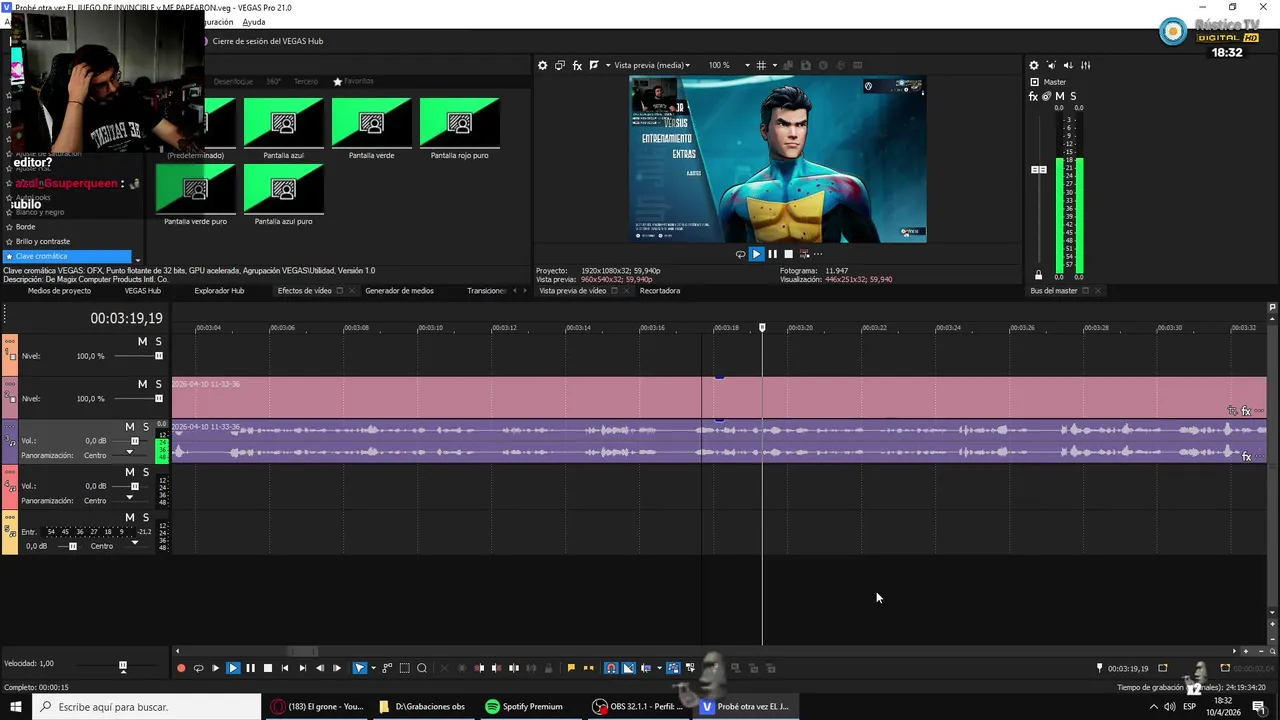
Task: Mute video track 1
Action: coord(142,342)
